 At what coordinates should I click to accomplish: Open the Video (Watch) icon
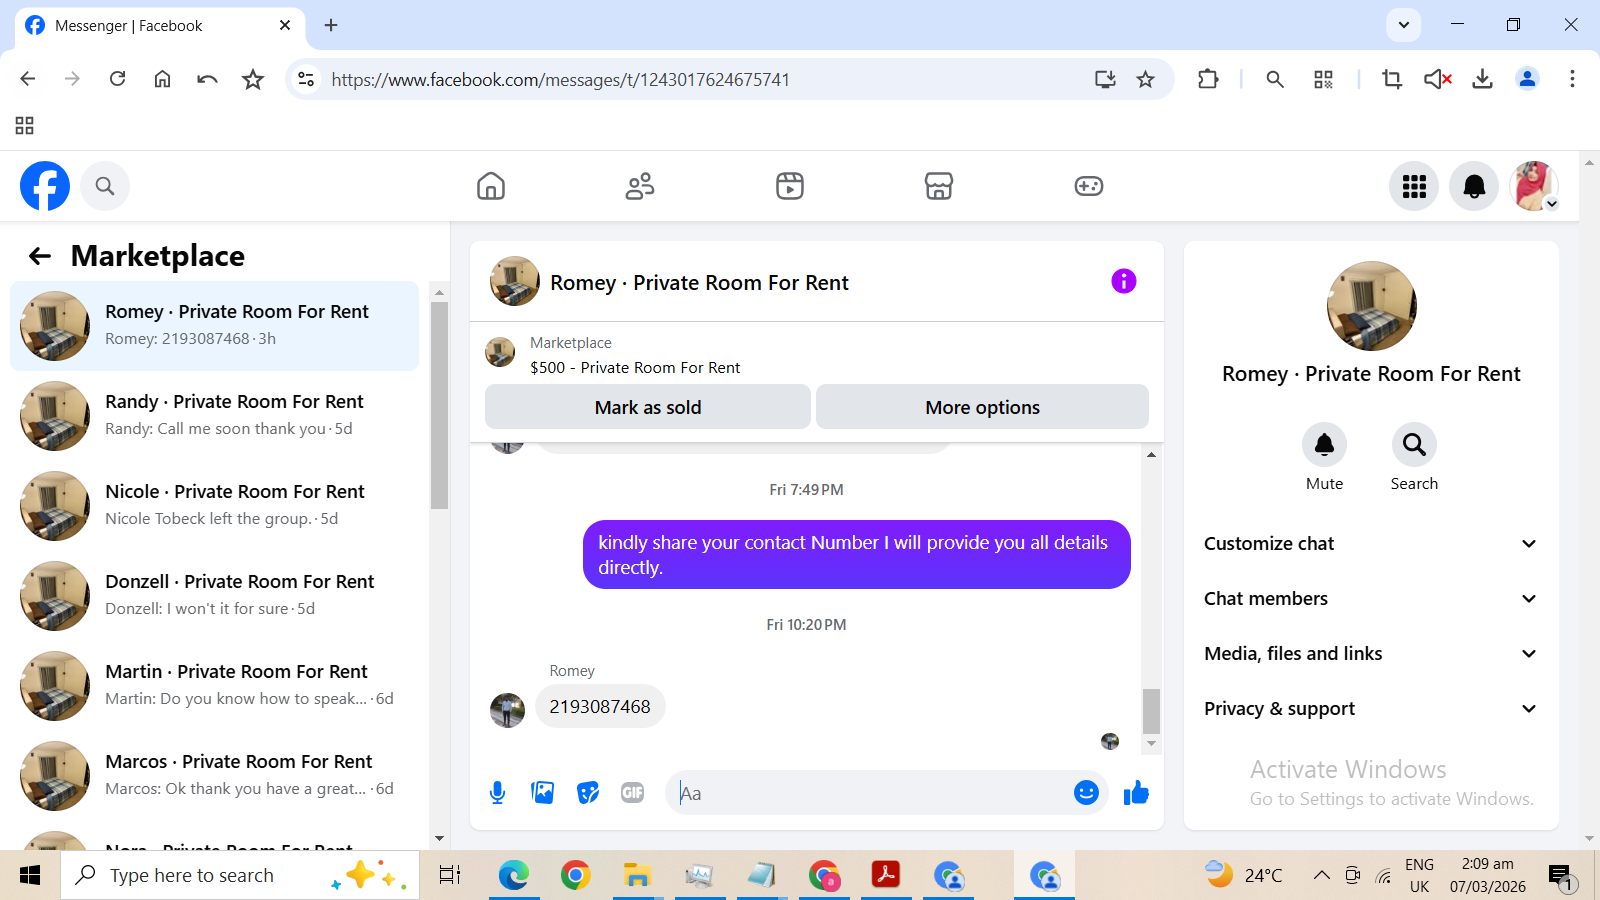(790, 186)
